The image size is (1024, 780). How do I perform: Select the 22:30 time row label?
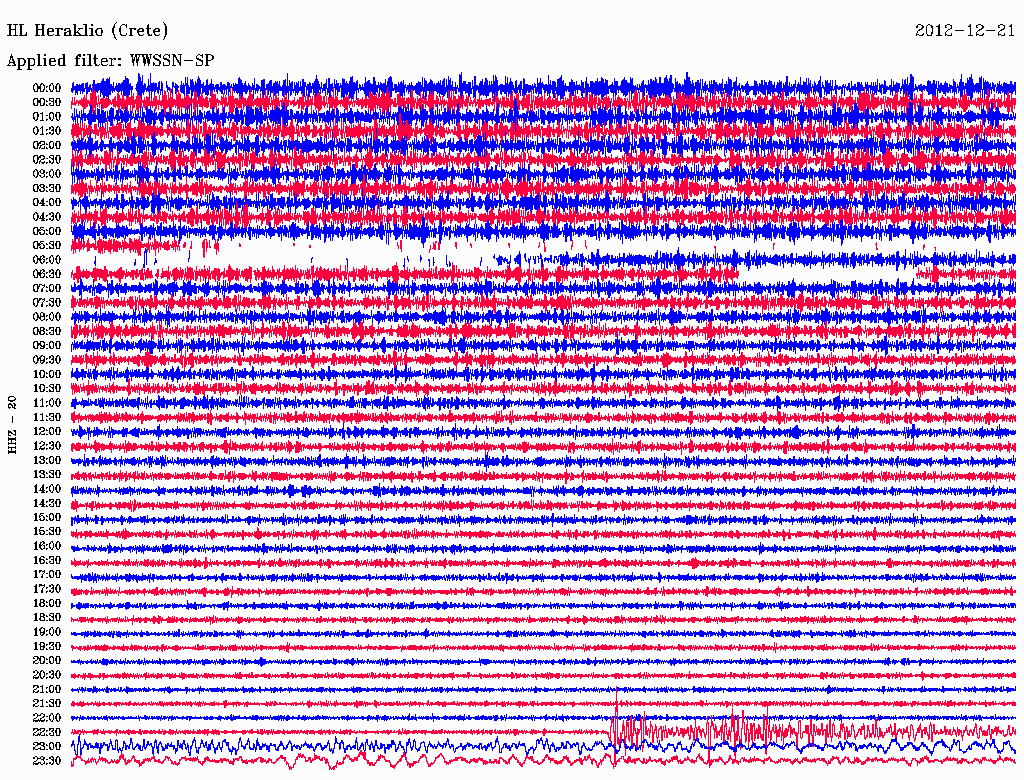coord(47,732)
